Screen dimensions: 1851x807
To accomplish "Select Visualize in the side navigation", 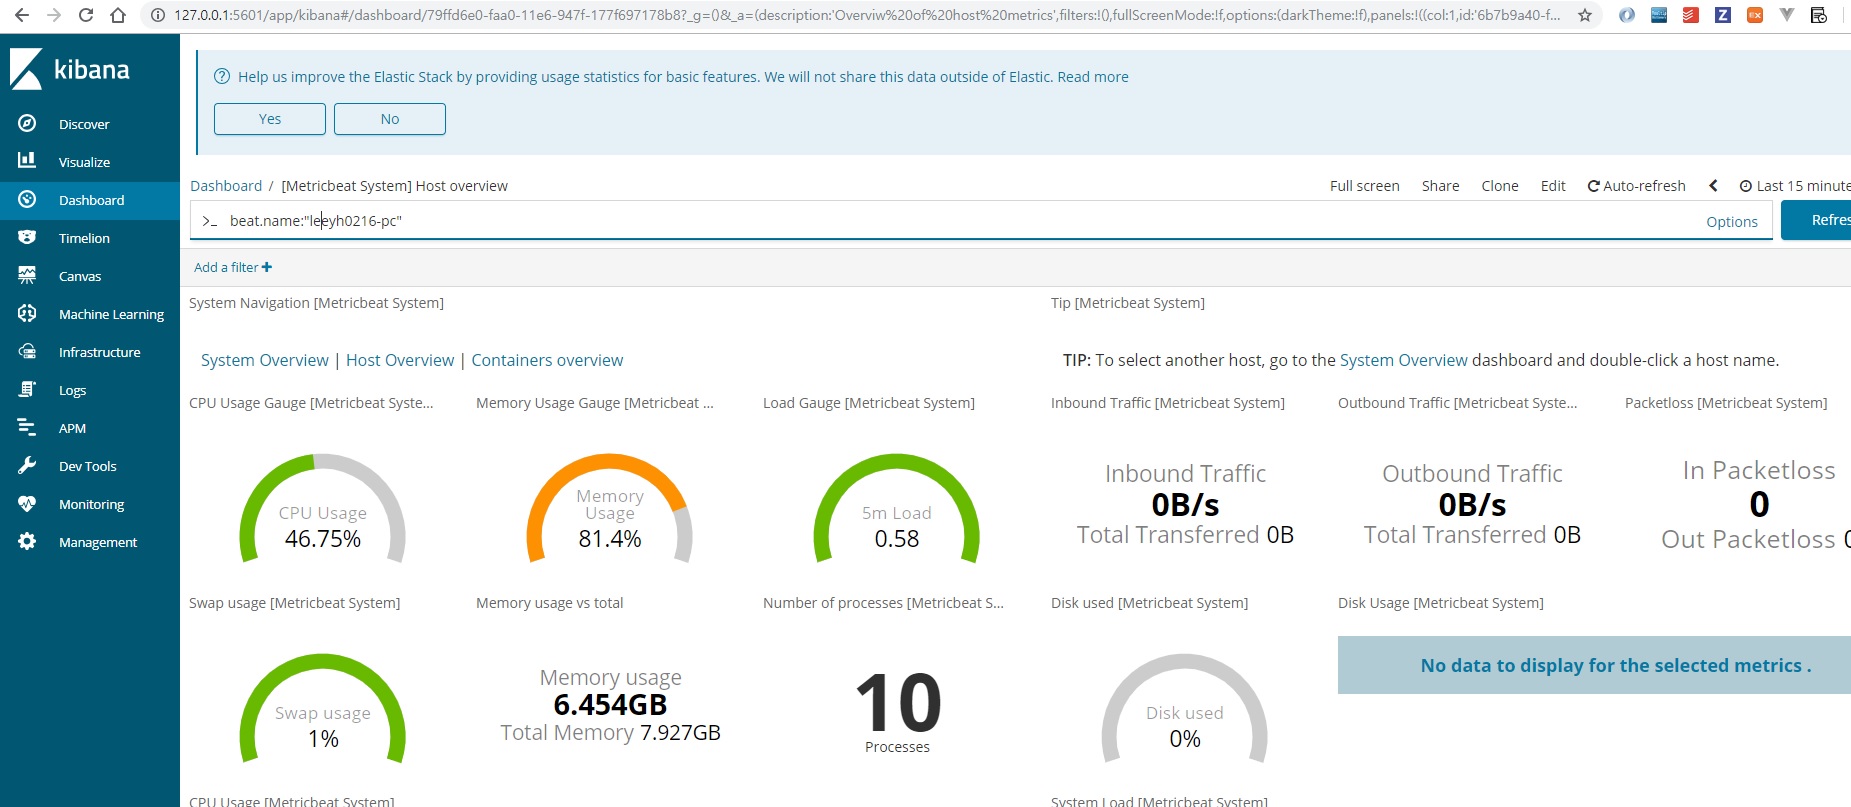I will point(84,162).
